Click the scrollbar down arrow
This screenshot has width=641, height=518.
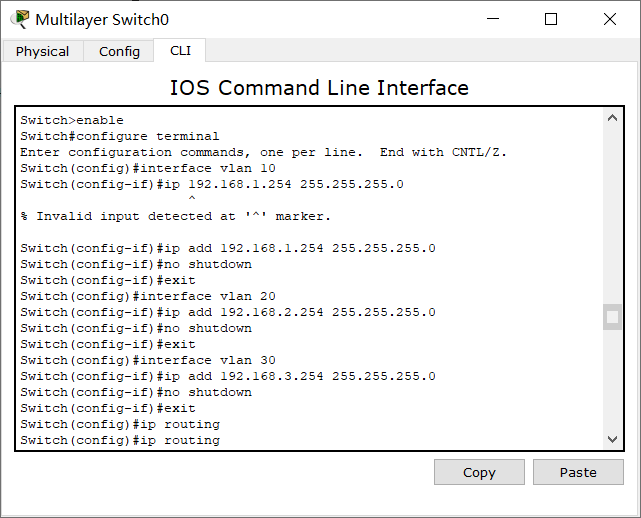(x=612, y=439)
